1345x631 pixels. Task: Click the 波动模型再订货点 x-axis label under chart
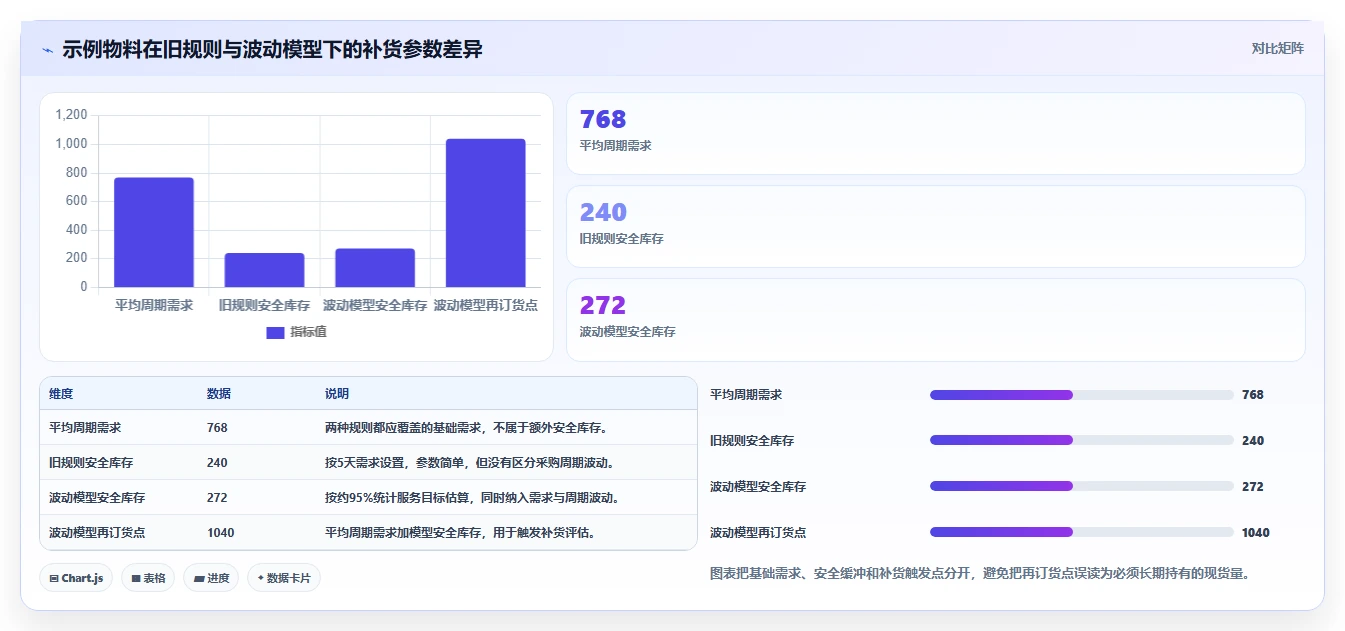click(x=486, y=305)
